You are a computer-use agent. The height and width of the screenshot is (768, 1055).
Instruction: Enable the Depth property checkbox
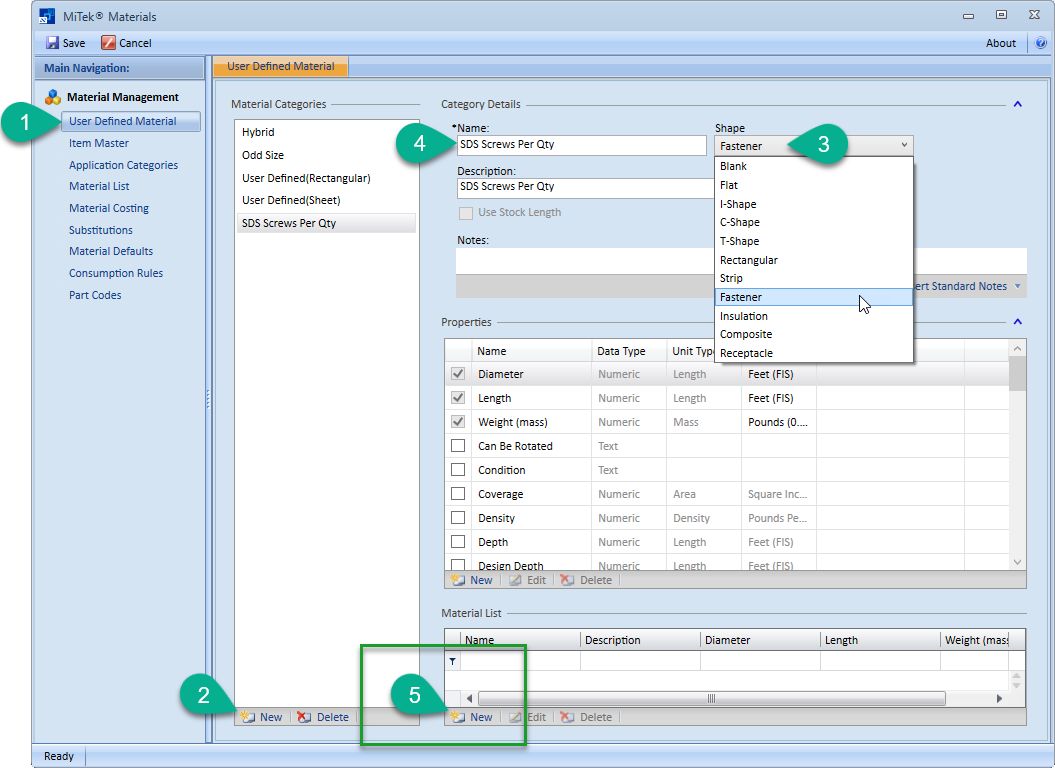[x=458, y=542]
